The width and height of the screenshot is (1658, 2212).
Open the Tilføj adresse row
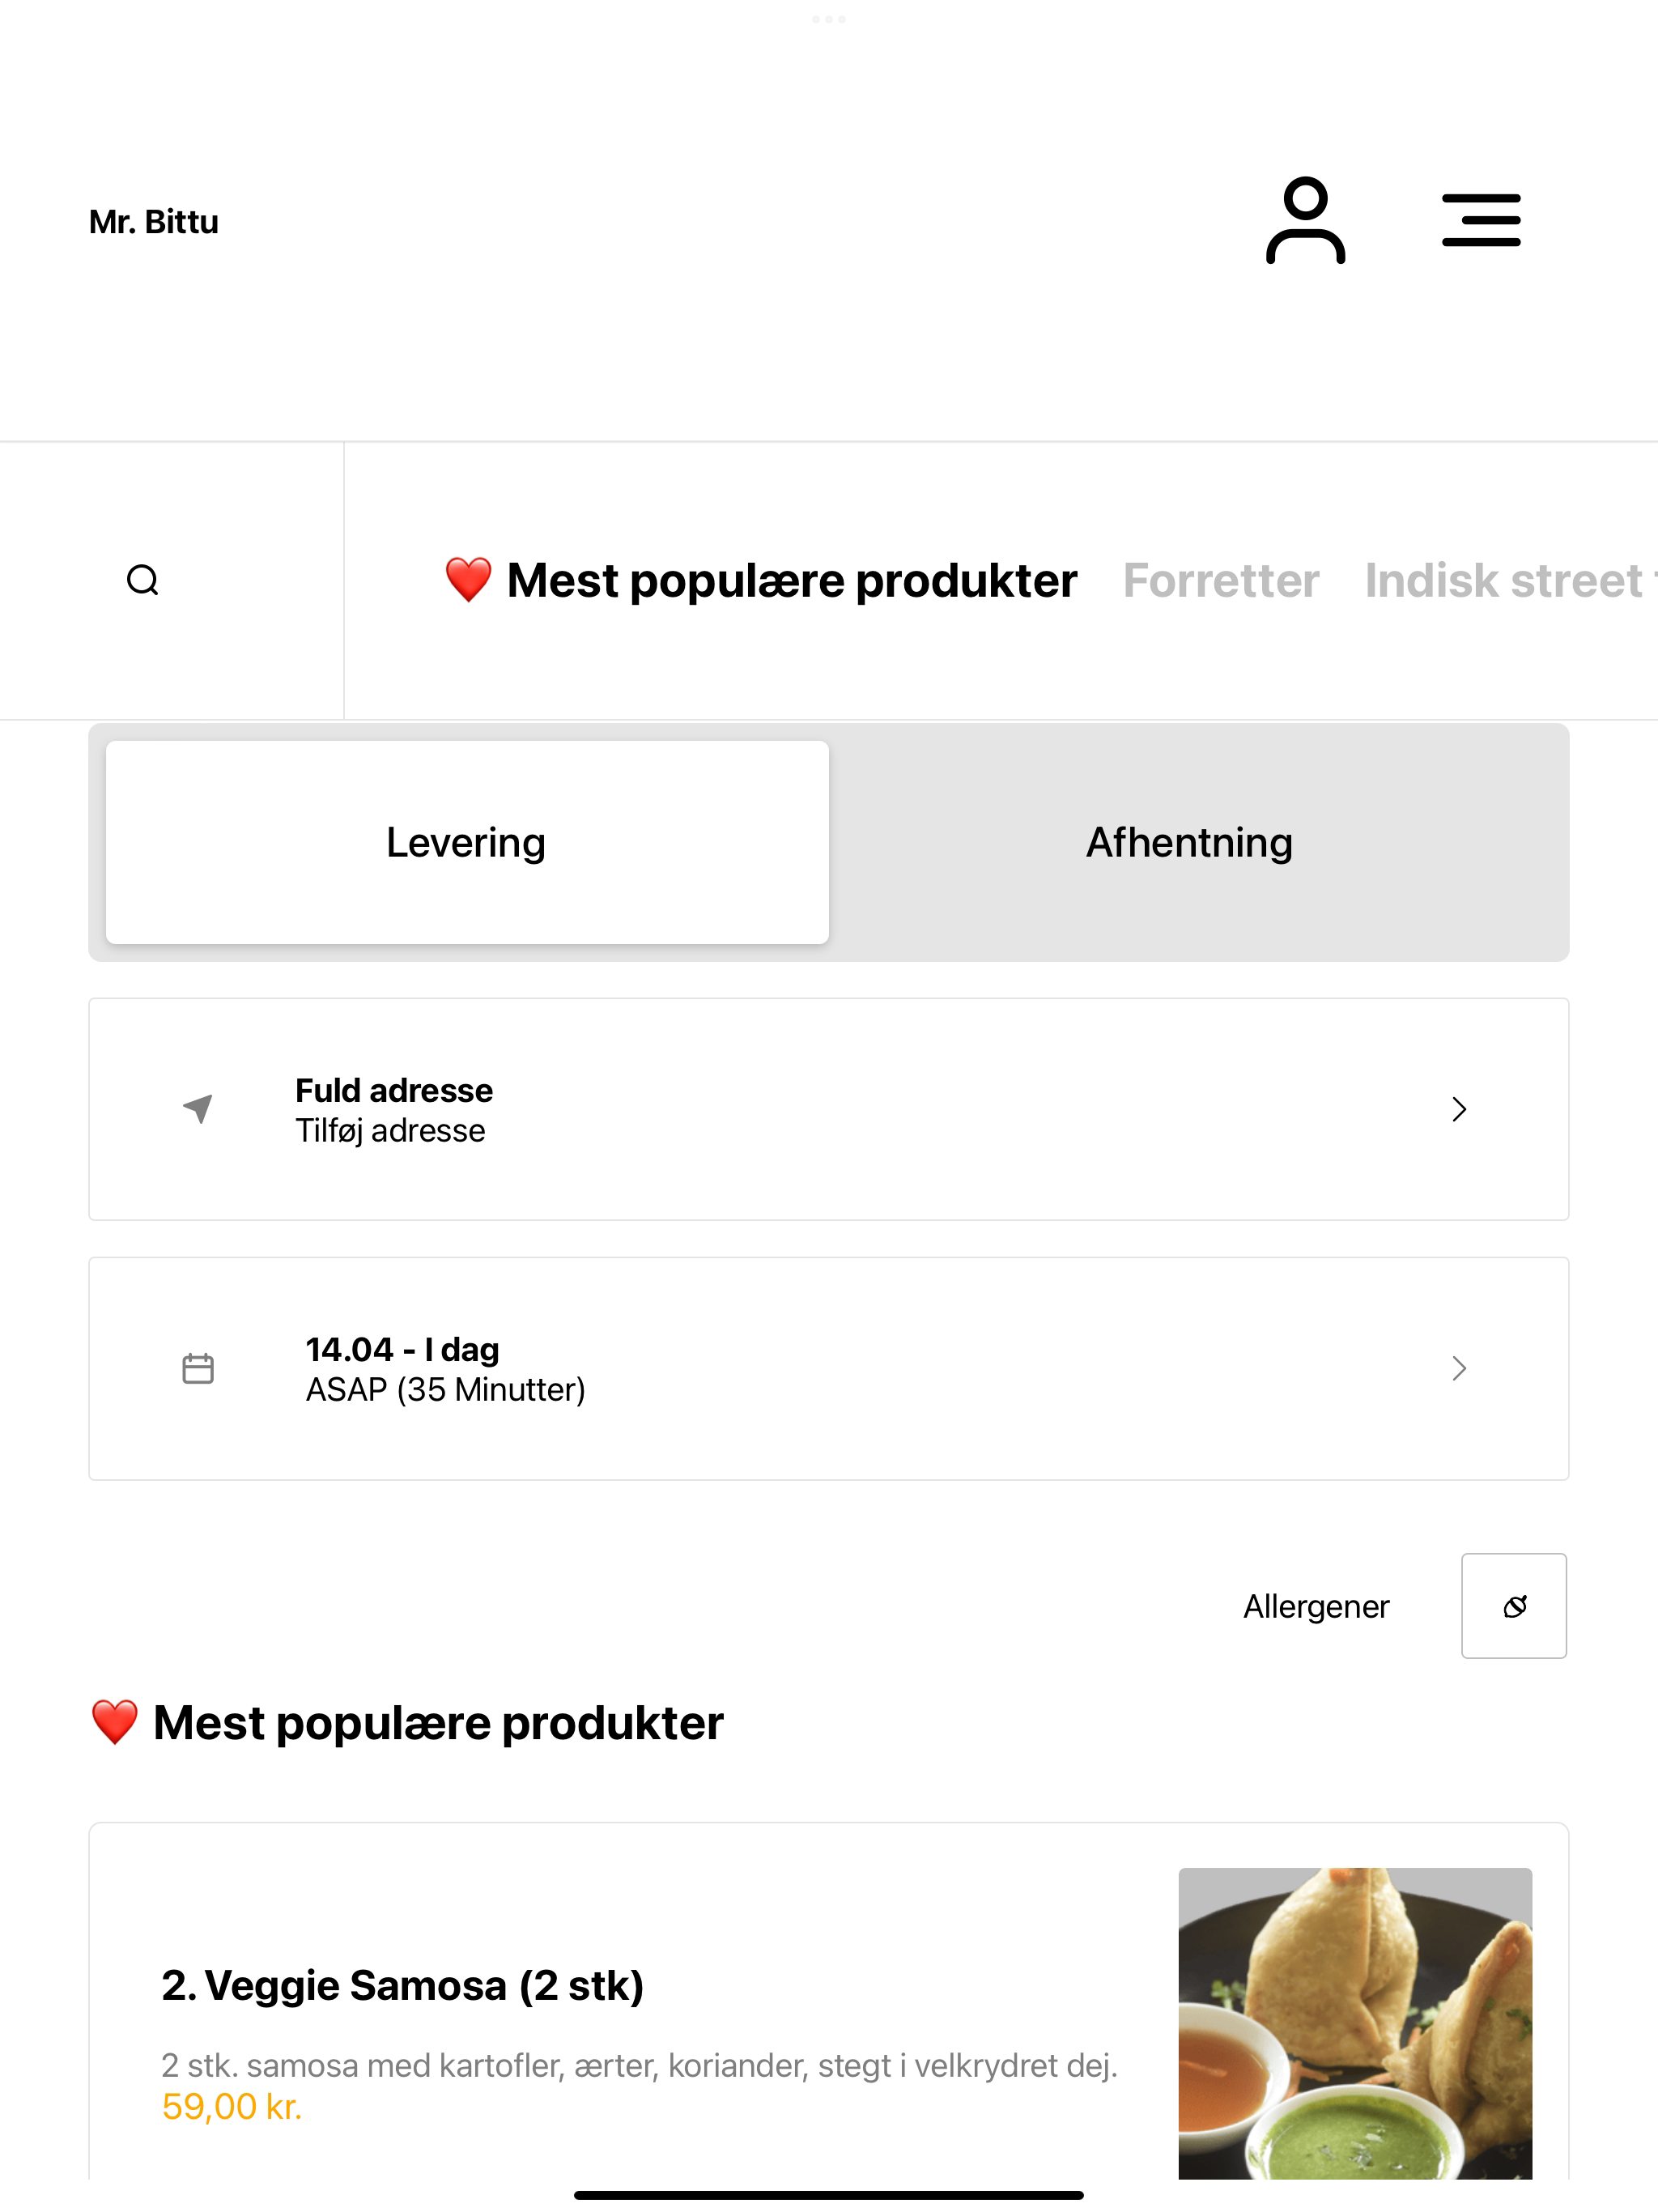pyautogui.click(x=829, y=1109)
